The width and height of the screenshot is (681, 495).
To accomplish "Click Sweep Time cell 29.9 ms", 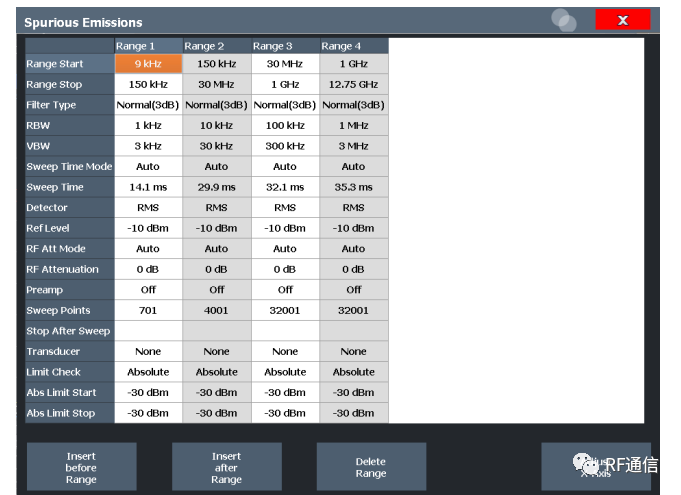I will [x=217, y=187].
